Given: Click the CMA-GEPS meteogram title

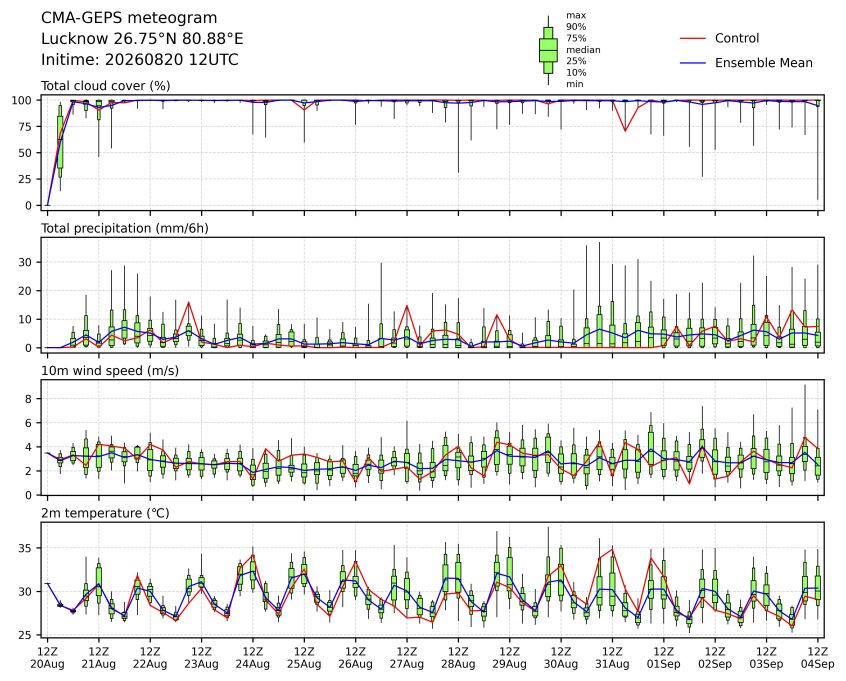Looking at the screenshot, I should (x=129, y=18).
